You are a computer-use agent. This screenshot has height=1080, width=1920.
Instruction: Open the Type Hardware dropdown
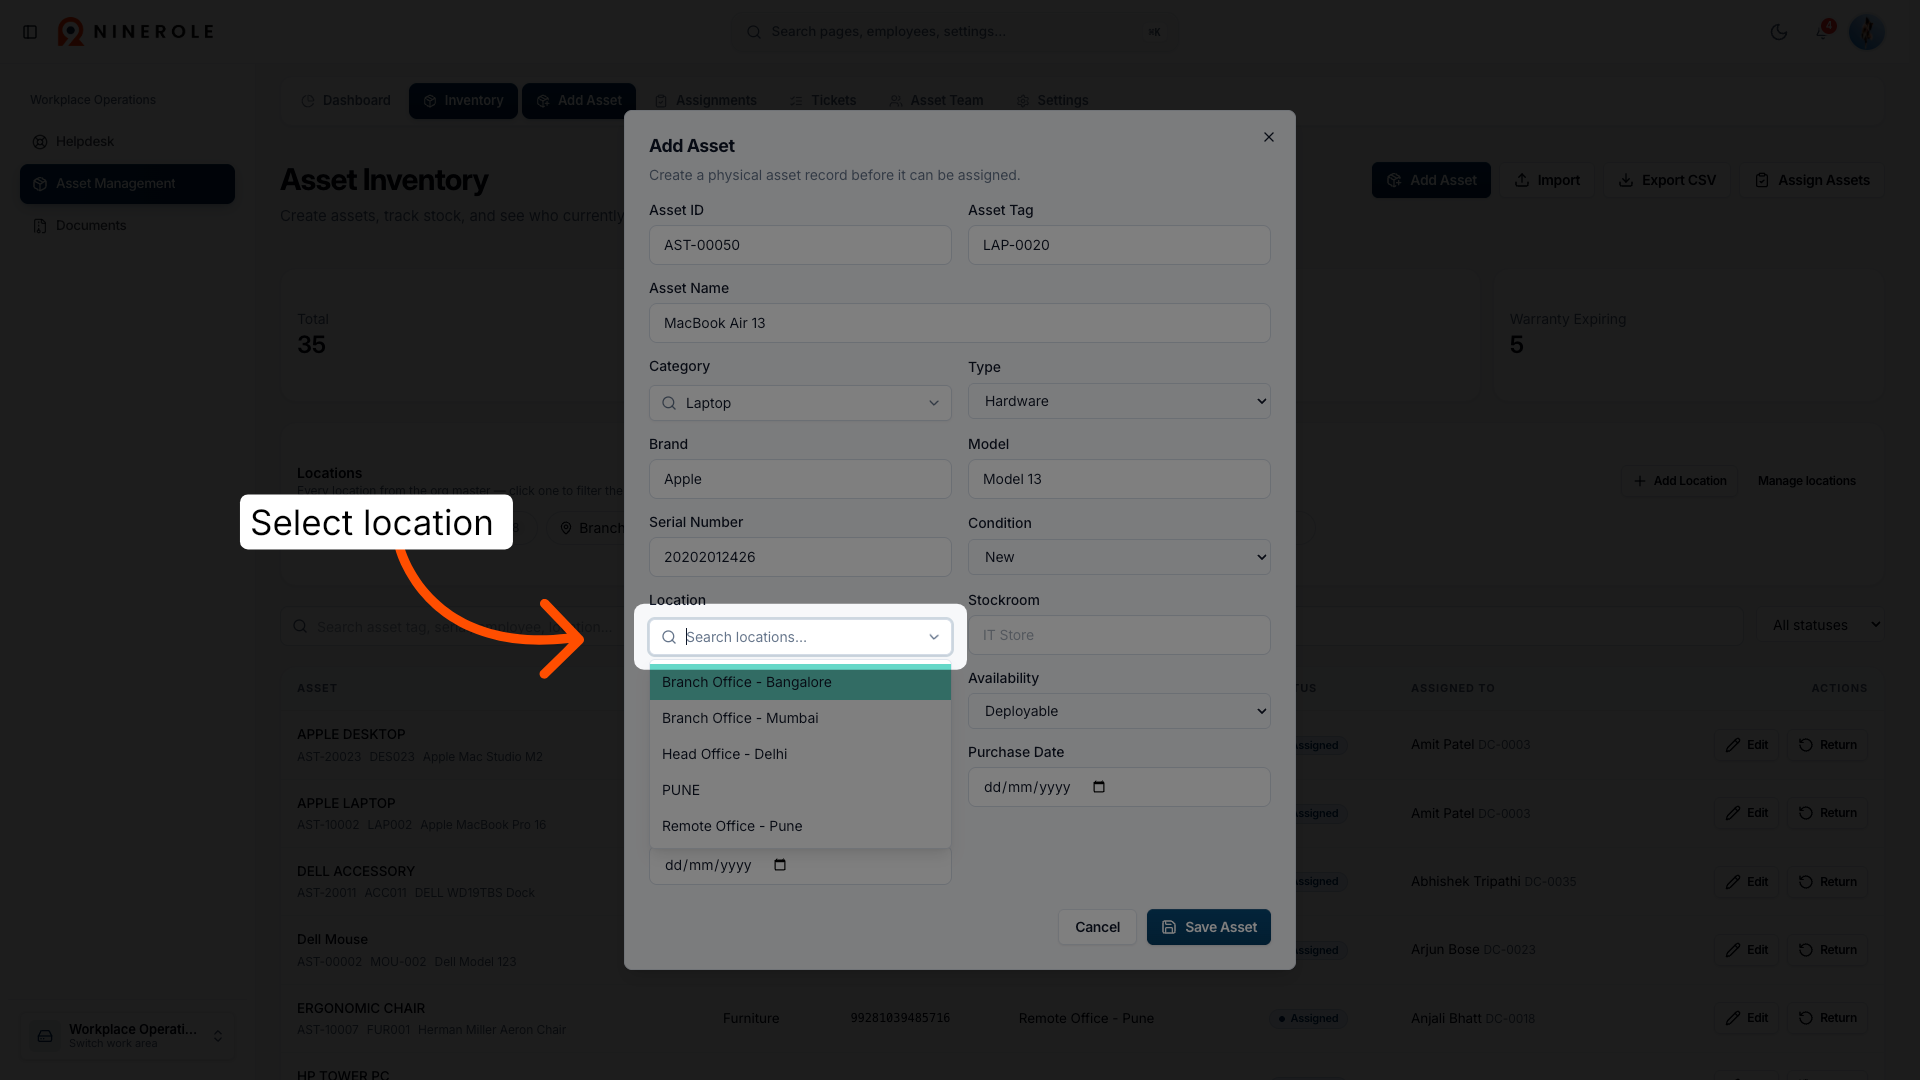(x=1119, y=401)
